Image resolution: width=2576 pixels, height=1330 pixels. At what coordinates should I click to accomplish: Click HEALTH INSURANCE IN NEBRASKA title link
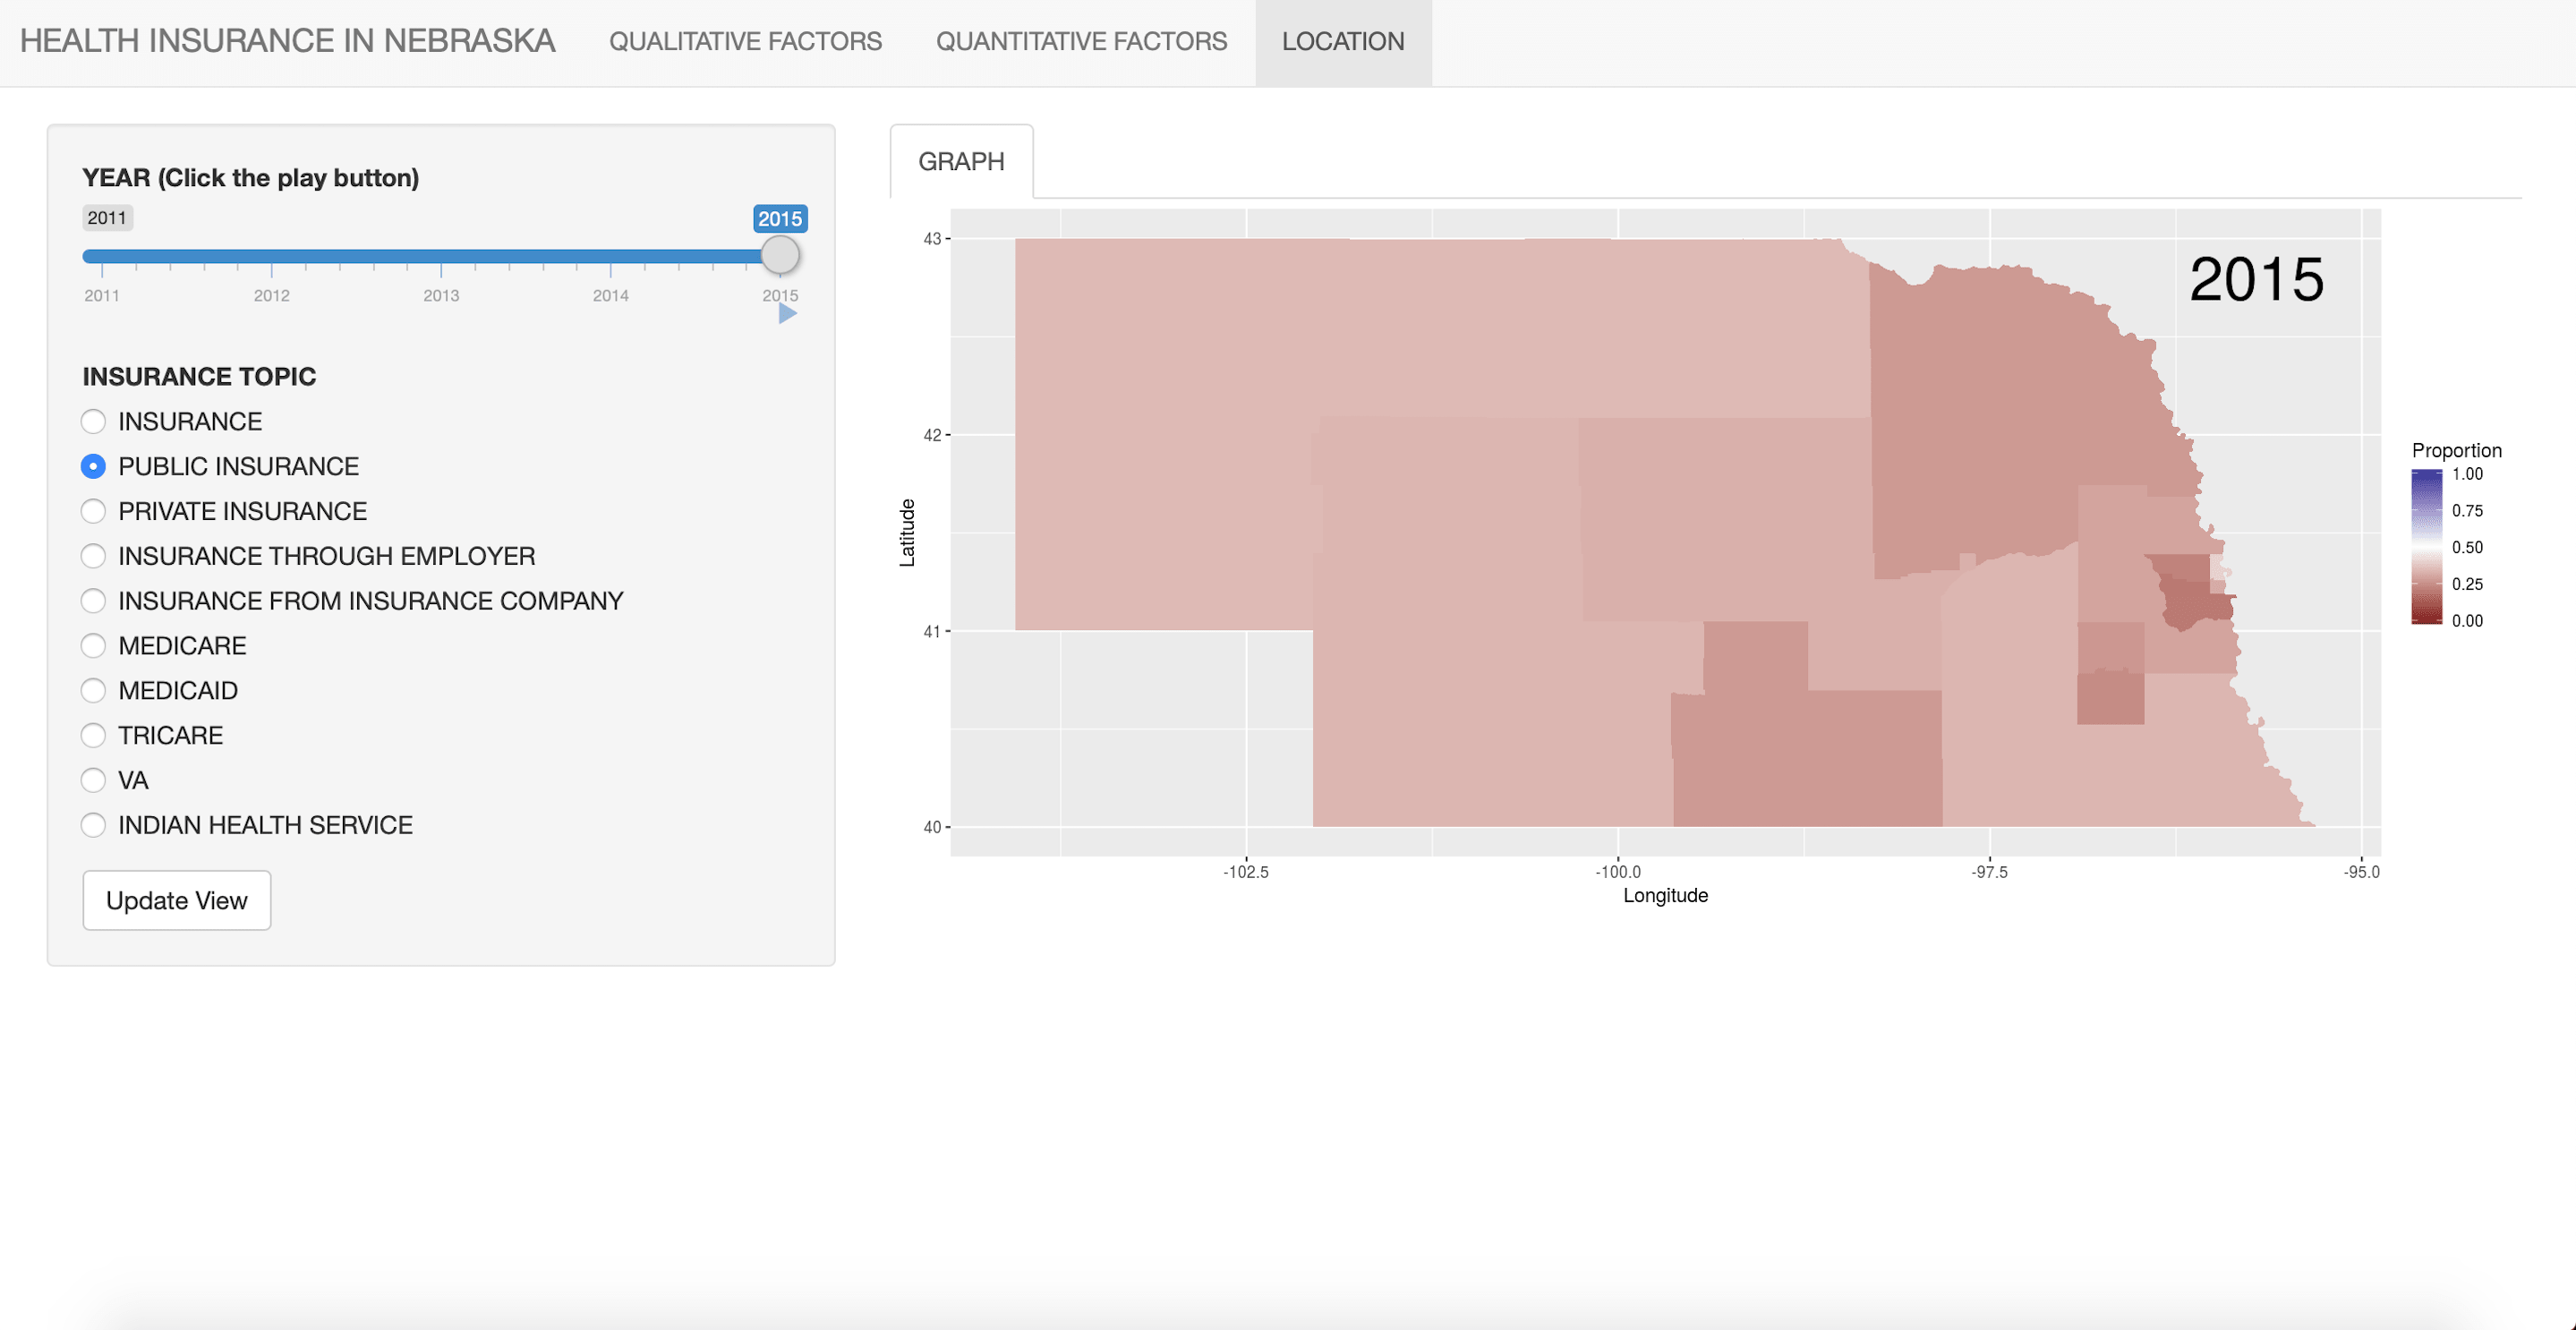click(x=287, y=41)
